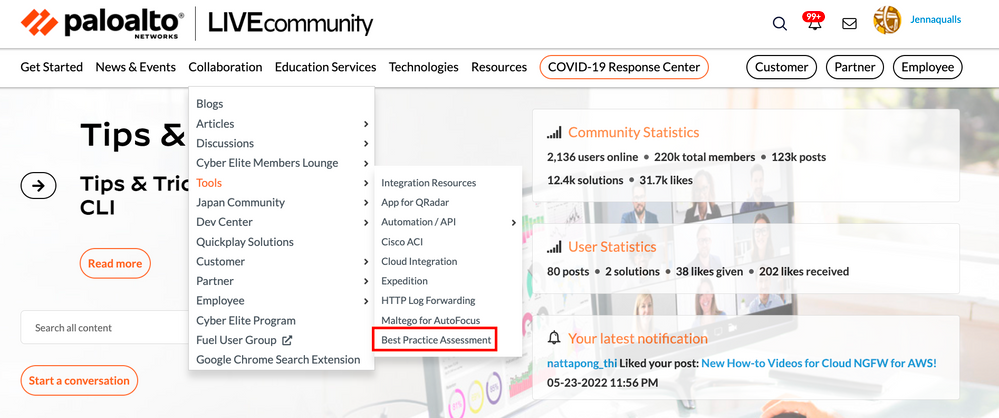The image size is (999, 418).
Task: Click the 12.4k solutions statistic
Action: [585, 180]
